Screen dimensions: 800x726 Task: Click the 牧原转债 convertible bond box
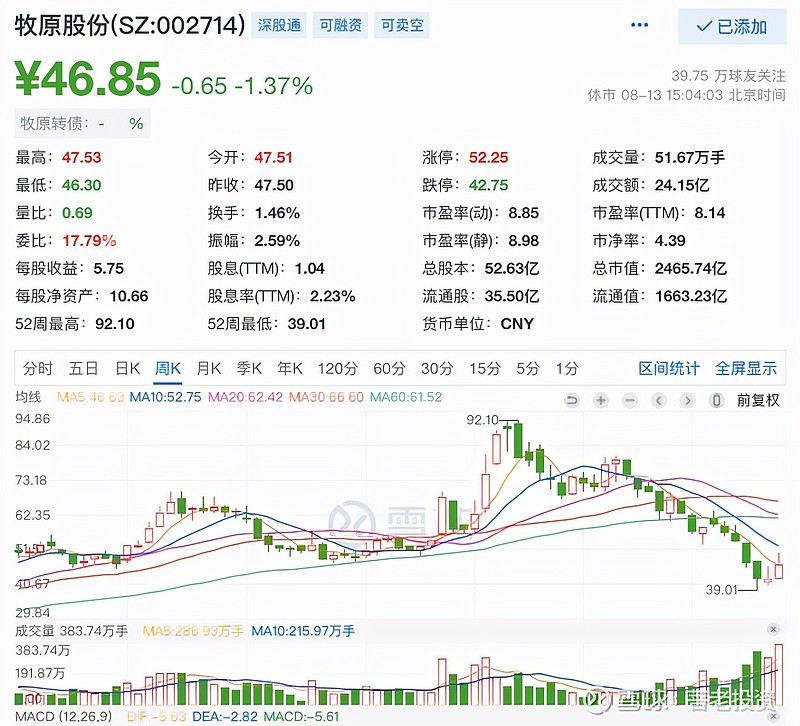point(82,123)
